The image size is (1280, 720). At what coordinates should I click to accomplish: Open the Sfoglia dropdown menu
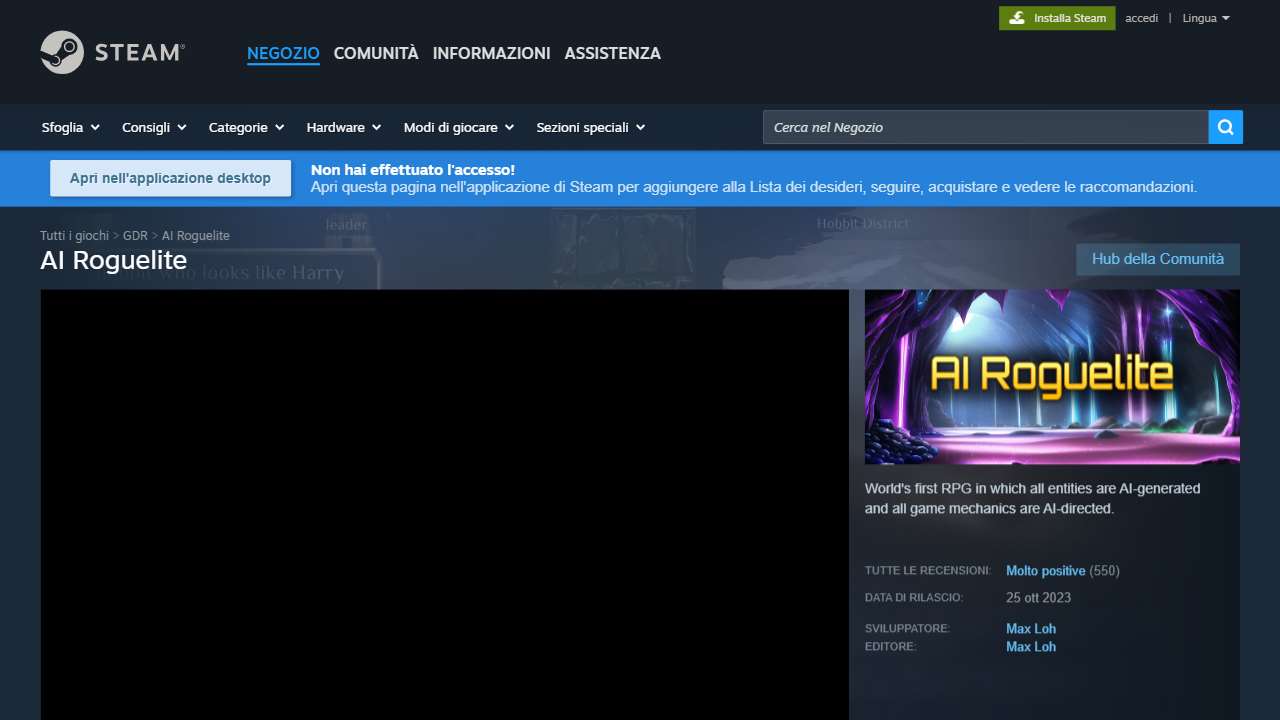69,127
